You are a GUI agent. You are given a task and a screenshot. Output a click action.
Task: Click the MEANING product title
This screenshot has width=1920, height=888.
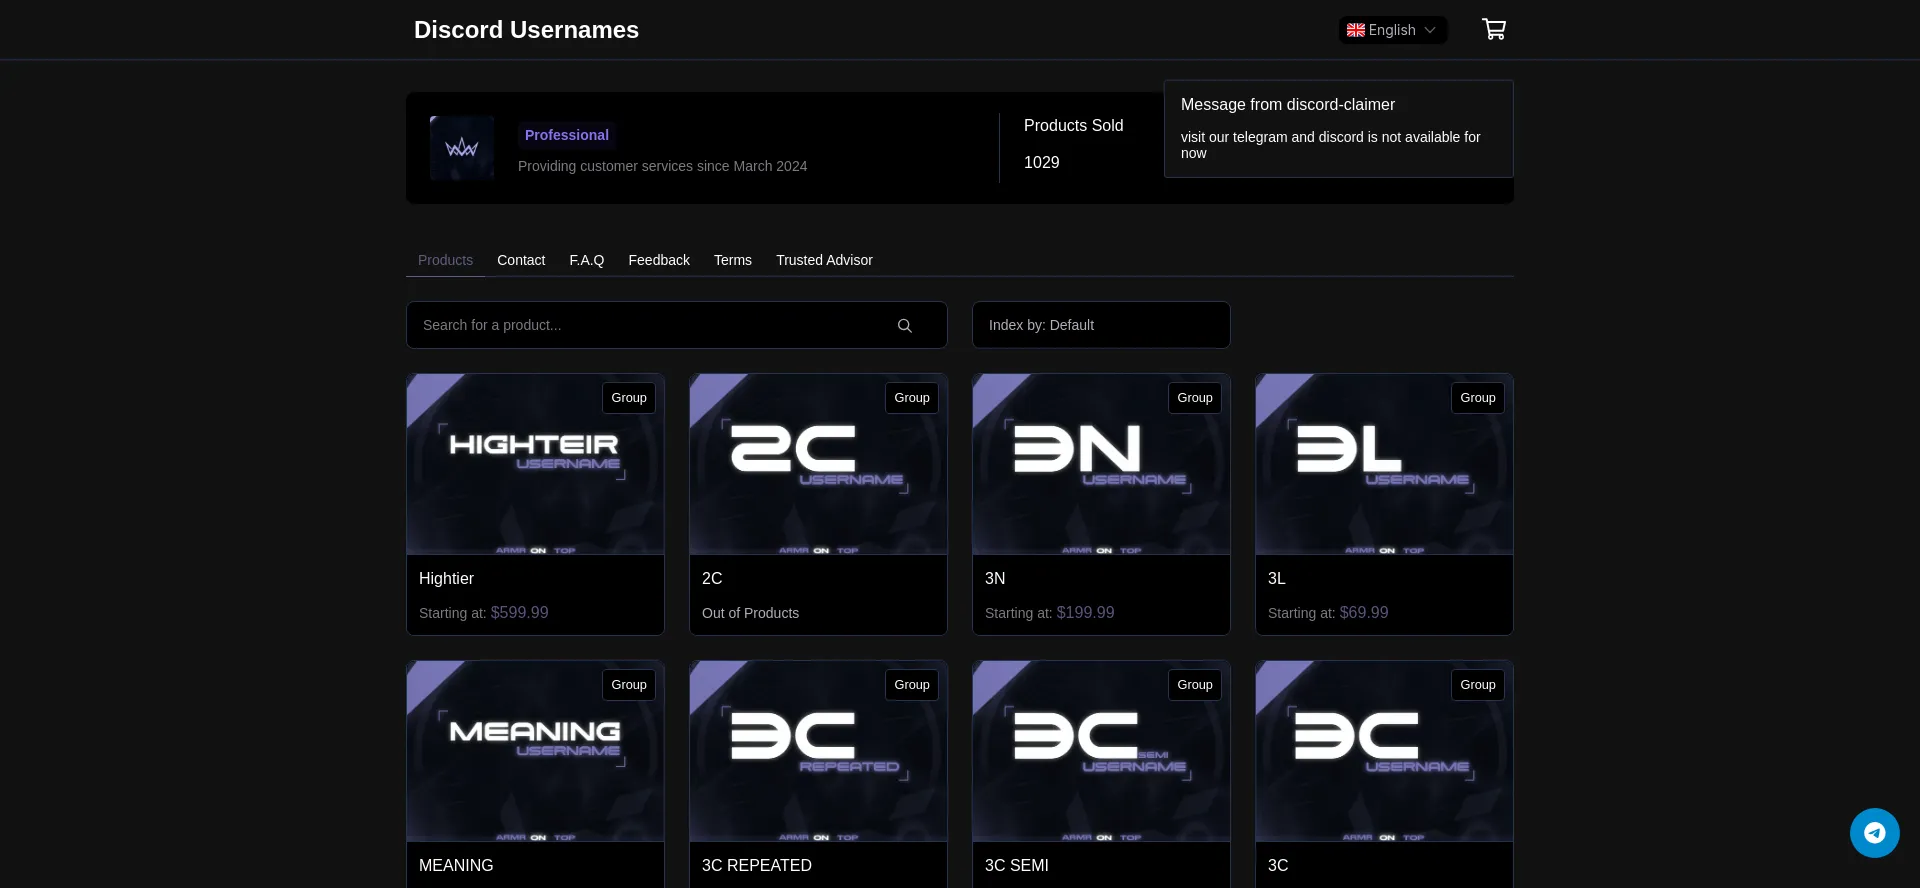(x=456, y=865)
